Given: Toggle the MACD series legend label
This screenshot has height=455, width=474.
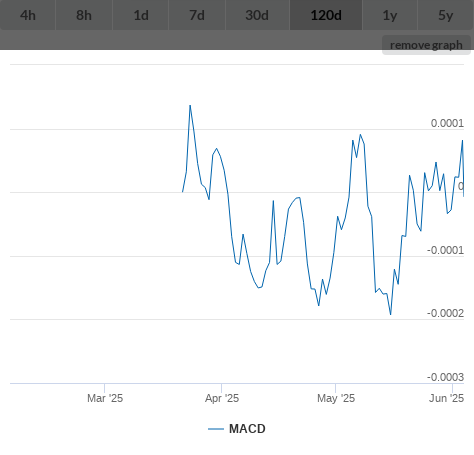Looking at the screenshot, I should point(247,429).
